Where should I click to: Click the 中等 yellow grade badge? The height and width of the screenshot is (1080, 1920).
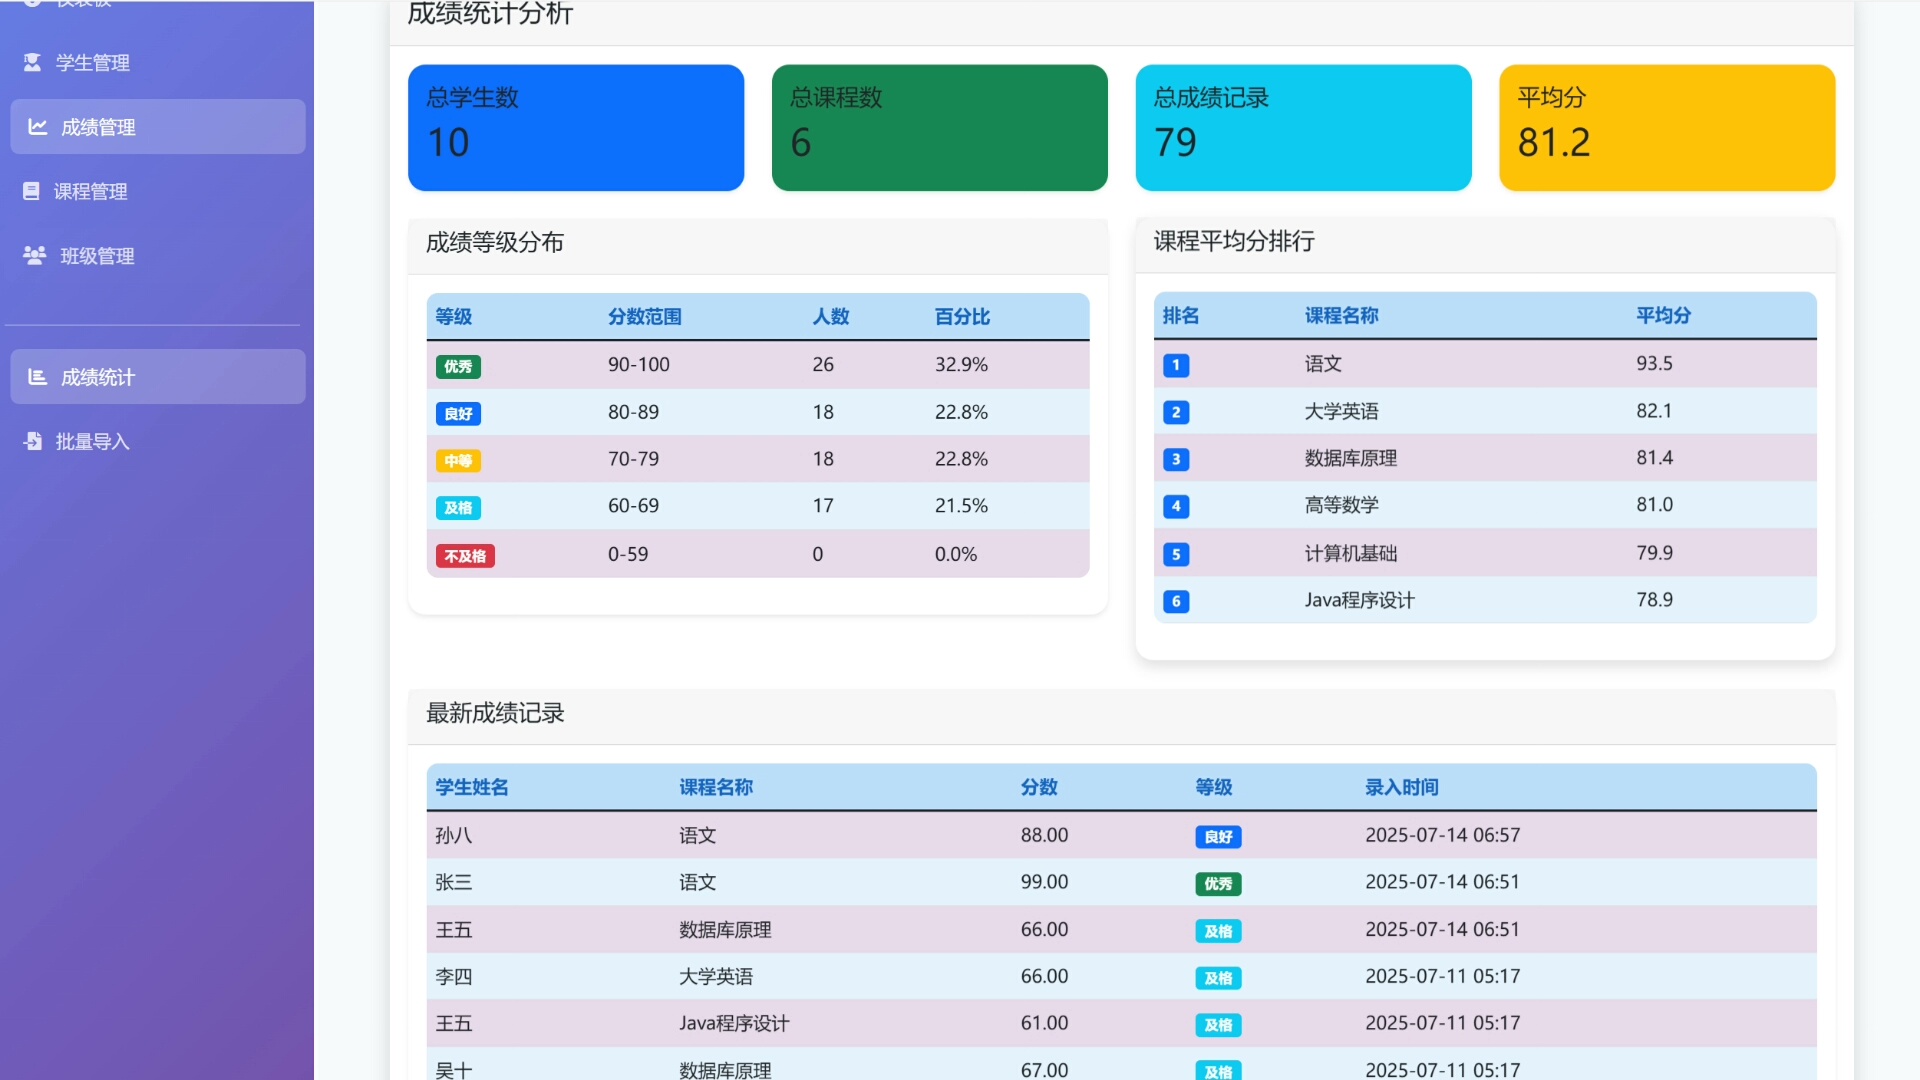pos(458,461)
